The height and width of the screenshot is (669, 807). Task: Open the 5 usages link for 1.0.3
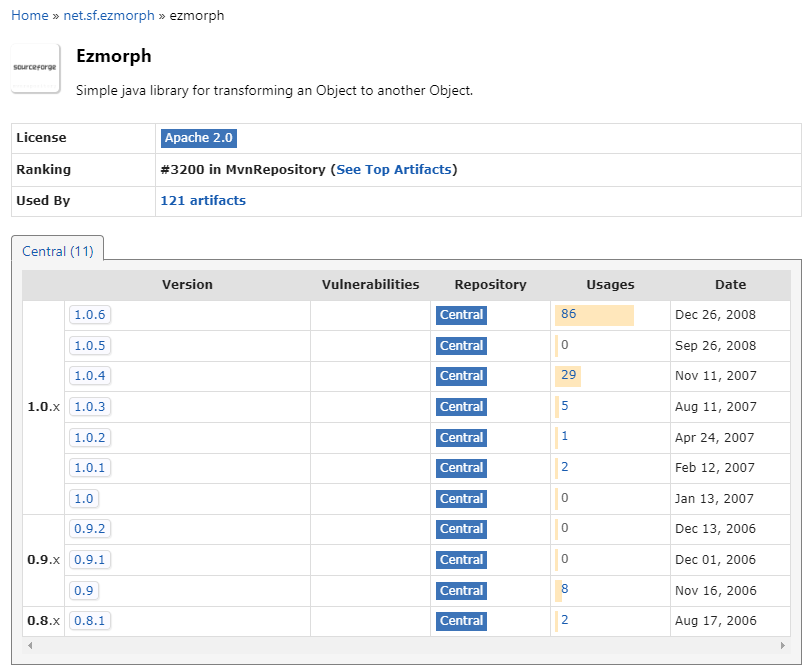pyautogui.click(x=565, y=406)
